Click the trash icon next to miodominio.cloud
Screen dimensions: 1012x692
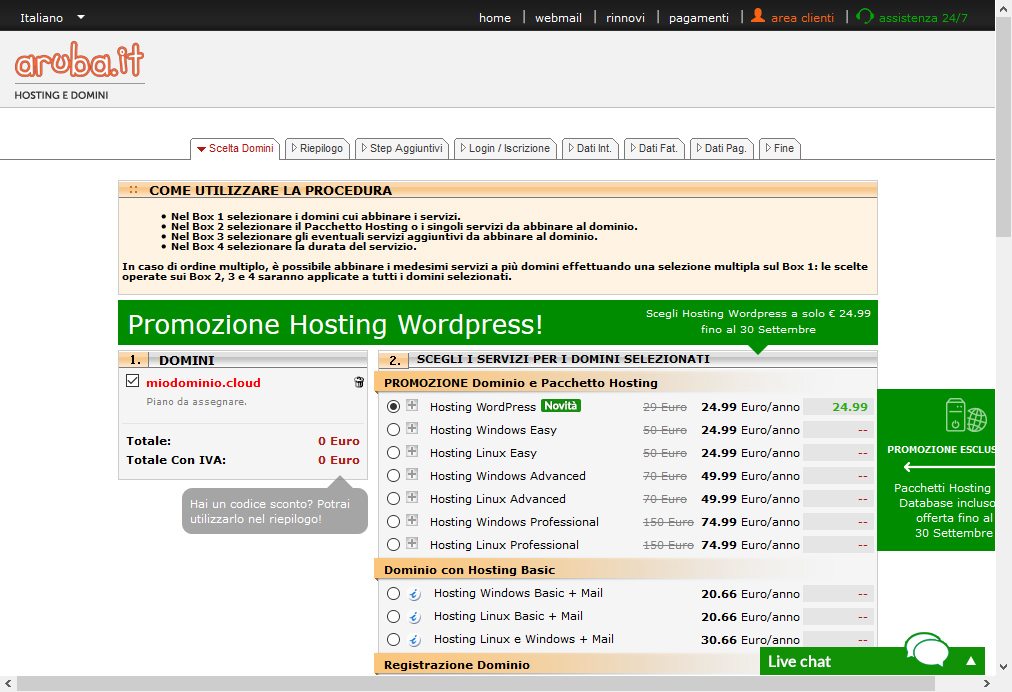click(359, 382)
